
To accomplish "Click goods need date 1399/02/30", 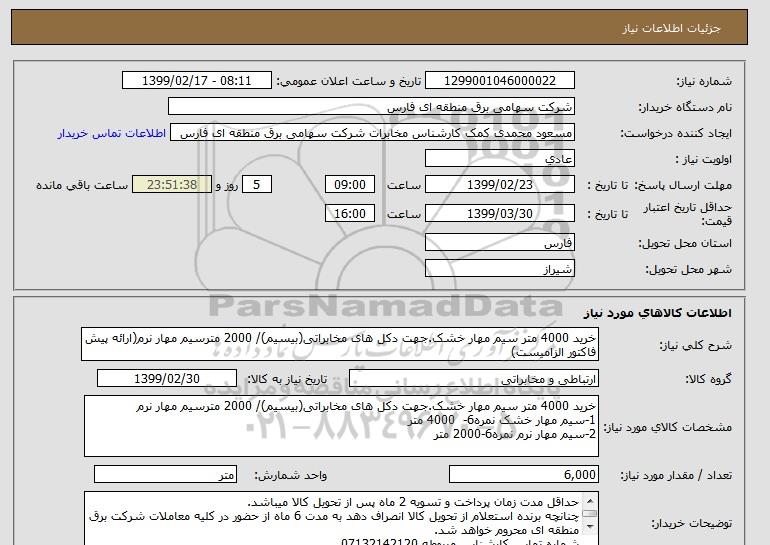I will pos(167,379).
